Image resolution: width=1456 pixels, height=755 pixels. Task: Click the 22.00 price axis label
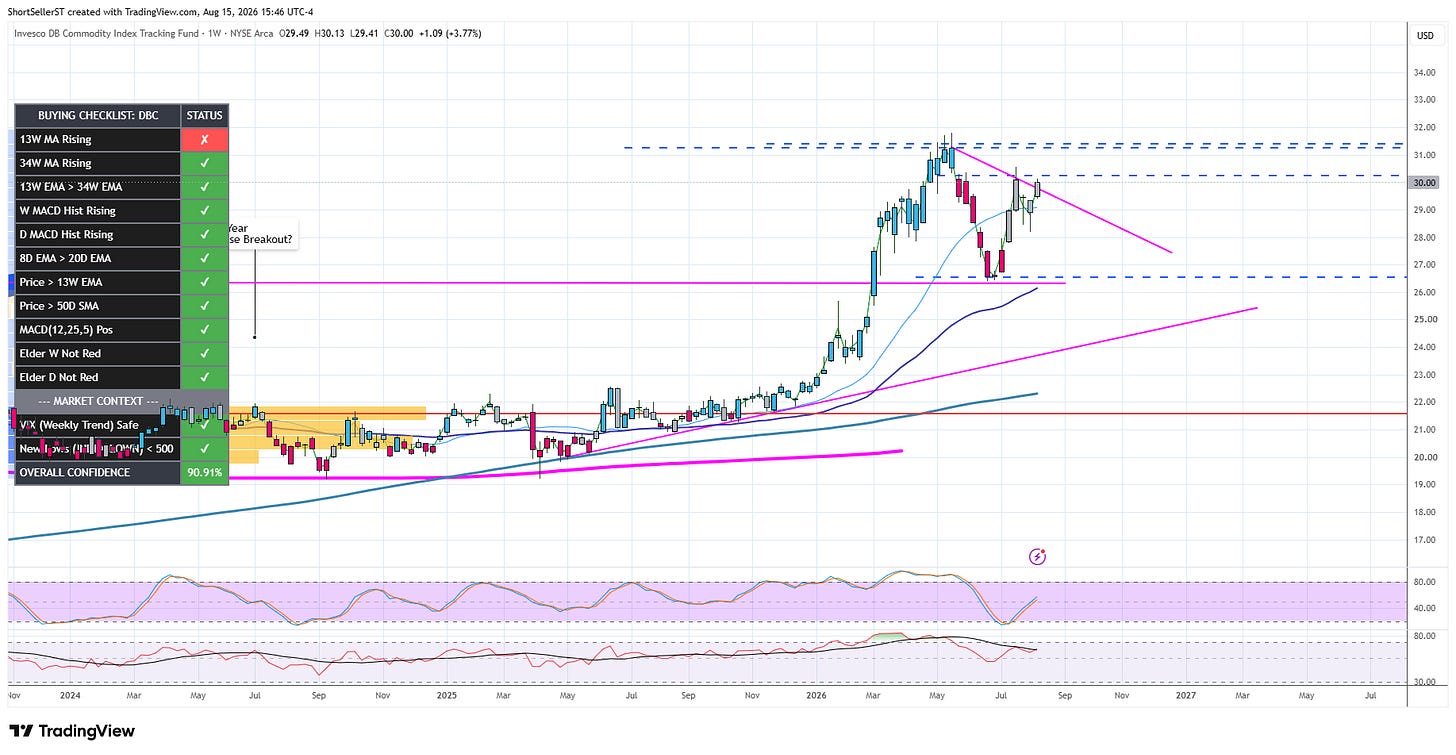tap(1425, 403)
